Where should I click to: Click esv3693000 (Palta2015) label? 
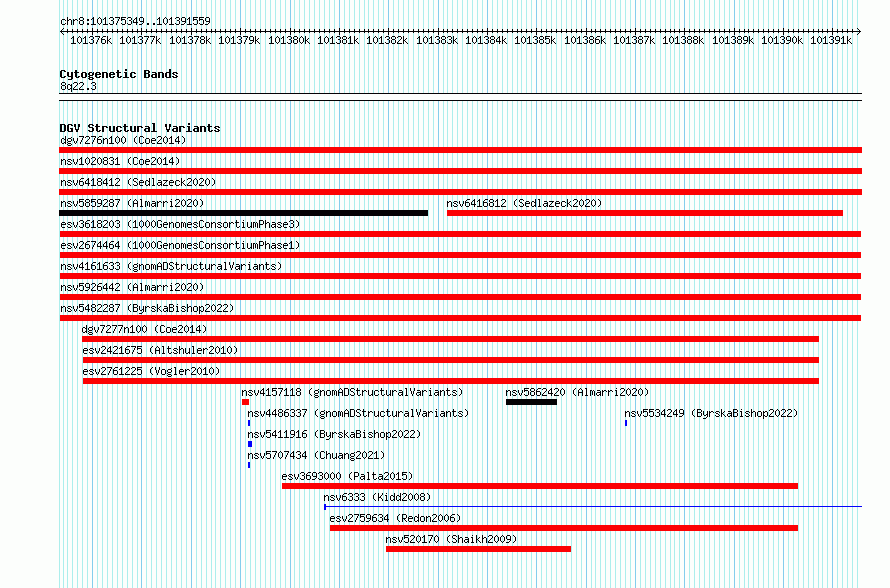(347, 476)
